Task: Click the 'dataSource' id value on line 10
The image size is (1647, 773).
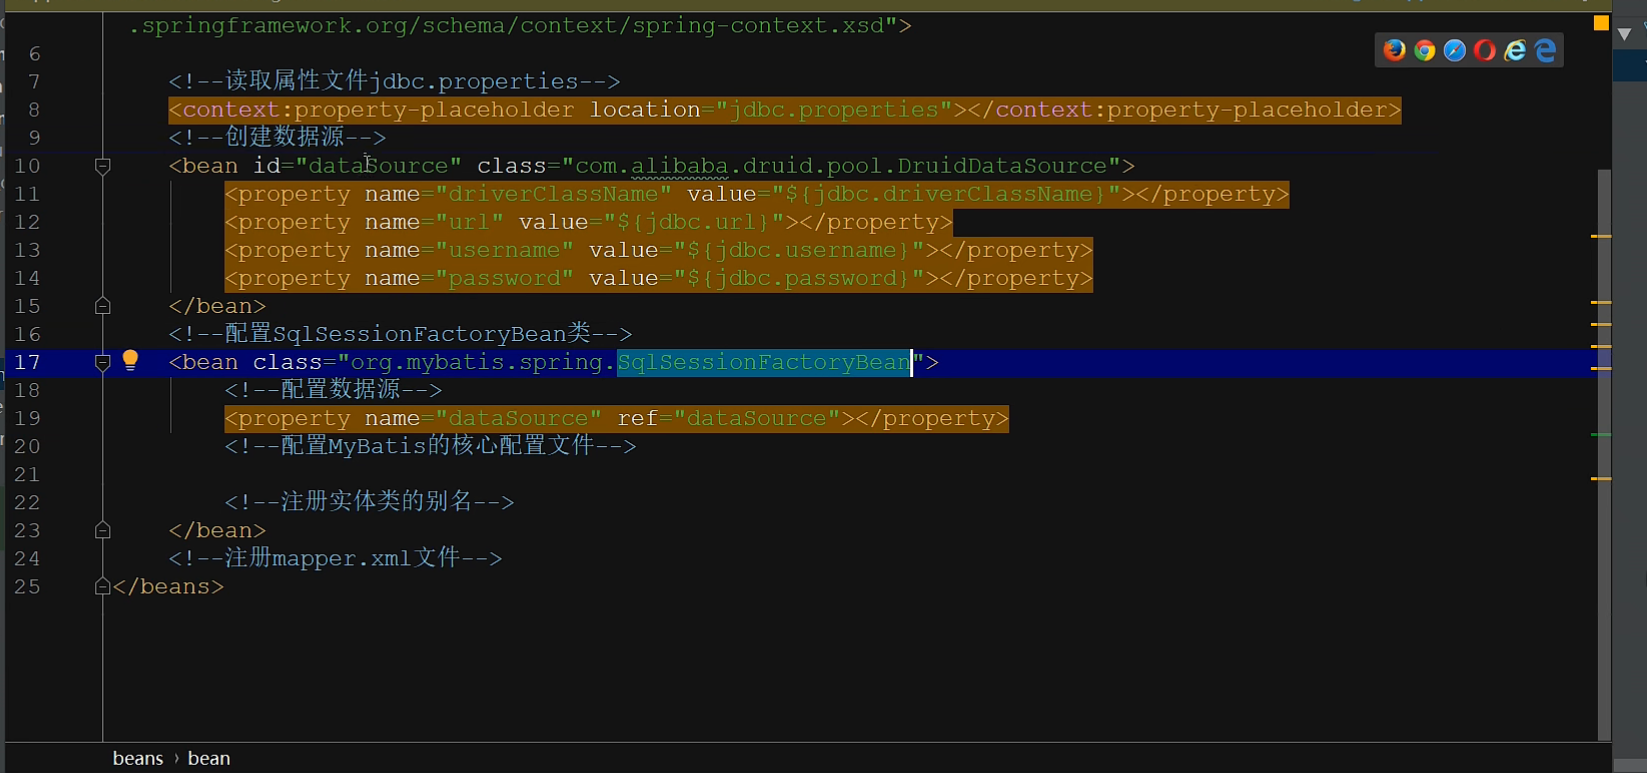Action: click(379, 166)
